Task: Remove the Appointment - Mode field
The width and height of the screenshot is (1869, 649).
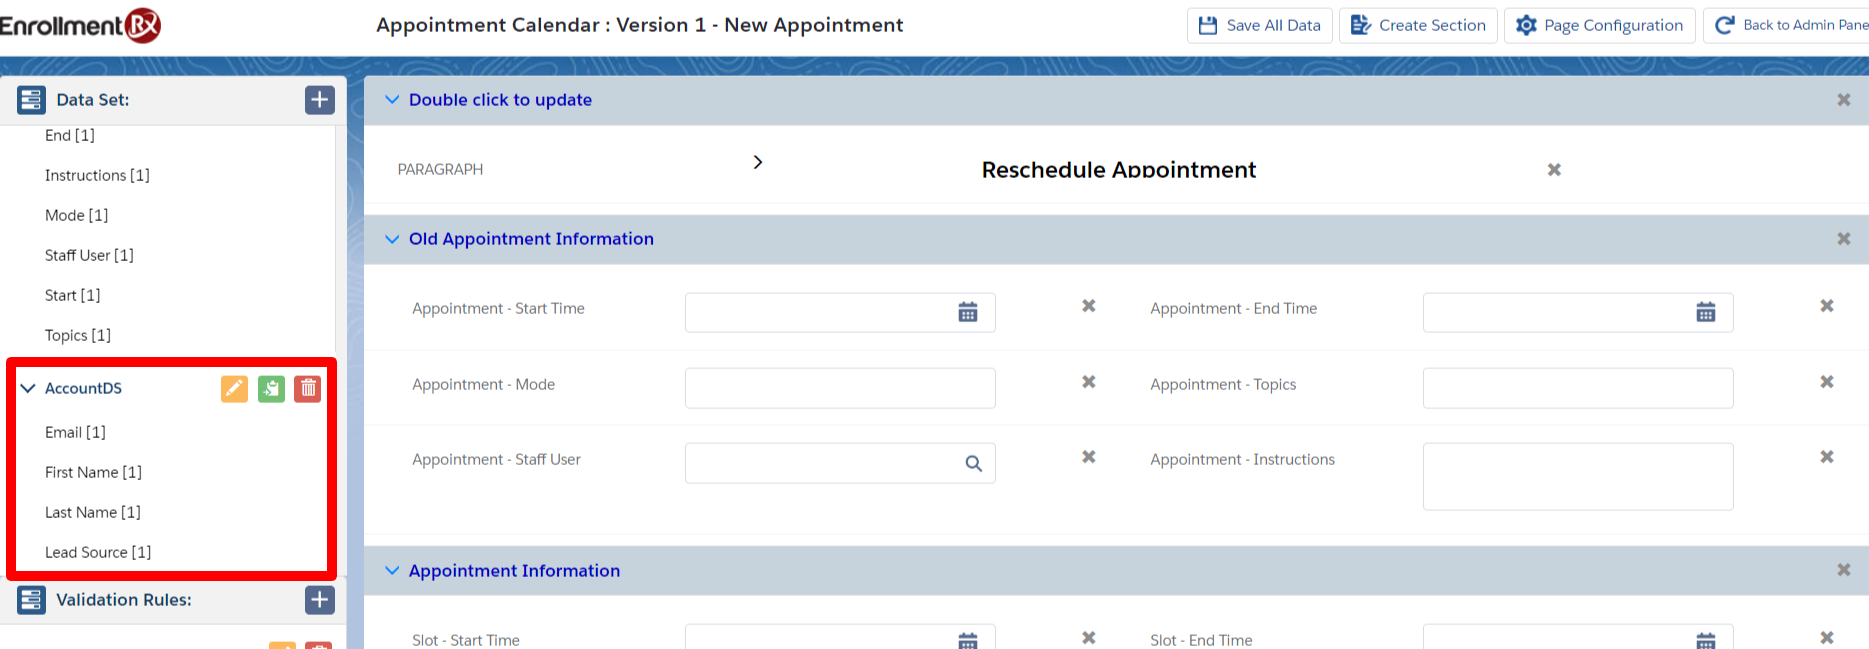Action: click(x=1089, y=382)
